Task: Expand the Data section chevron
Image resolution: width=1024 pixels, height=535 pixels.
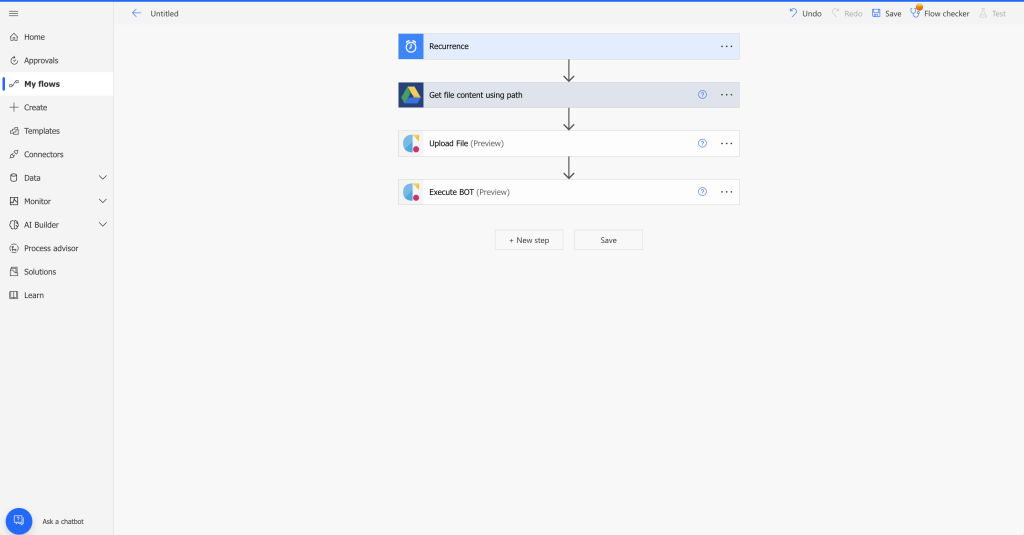Action: [103, 178]
